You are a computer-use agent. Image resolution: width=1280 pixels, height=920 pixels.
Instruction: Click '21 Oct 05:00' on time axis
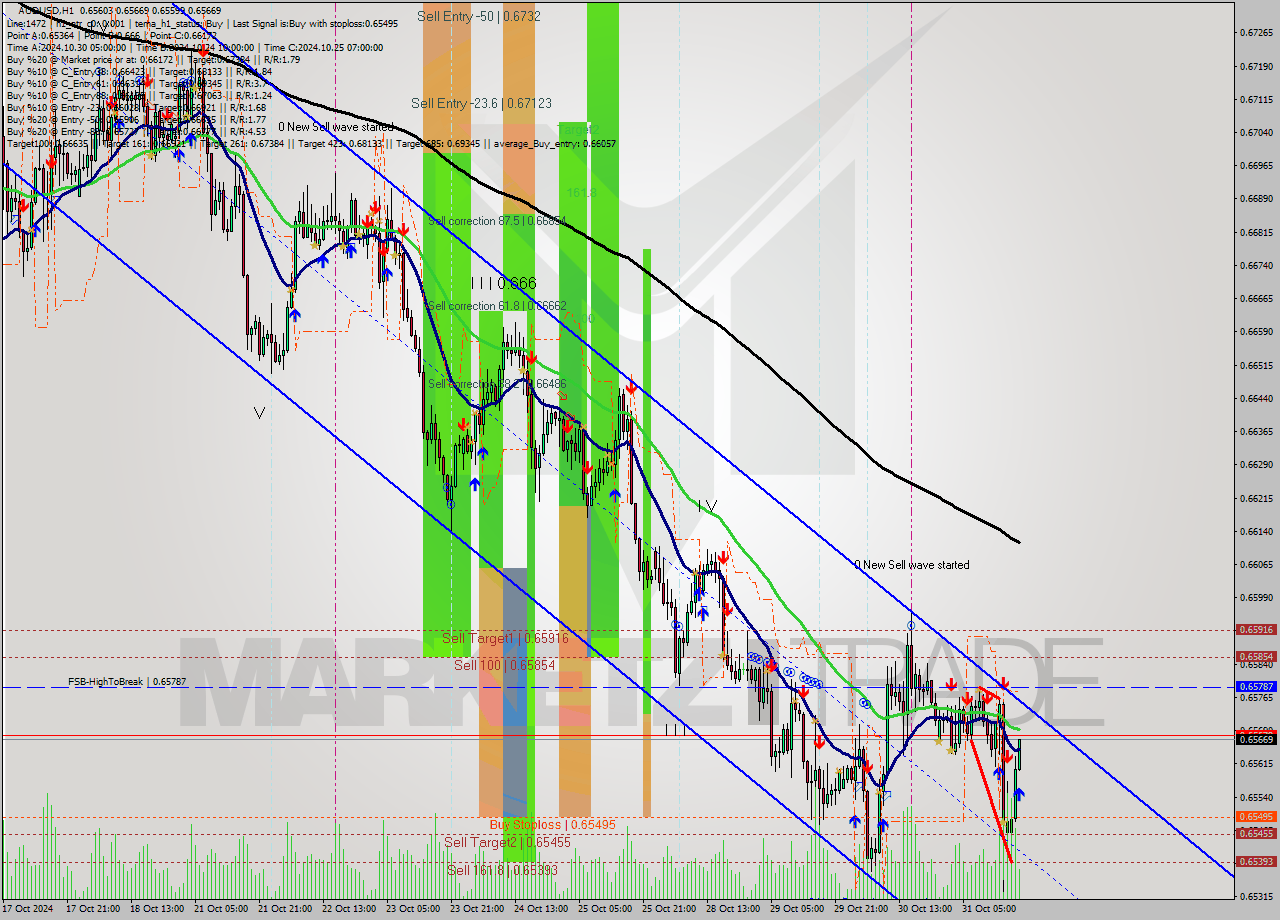point(220,909)
